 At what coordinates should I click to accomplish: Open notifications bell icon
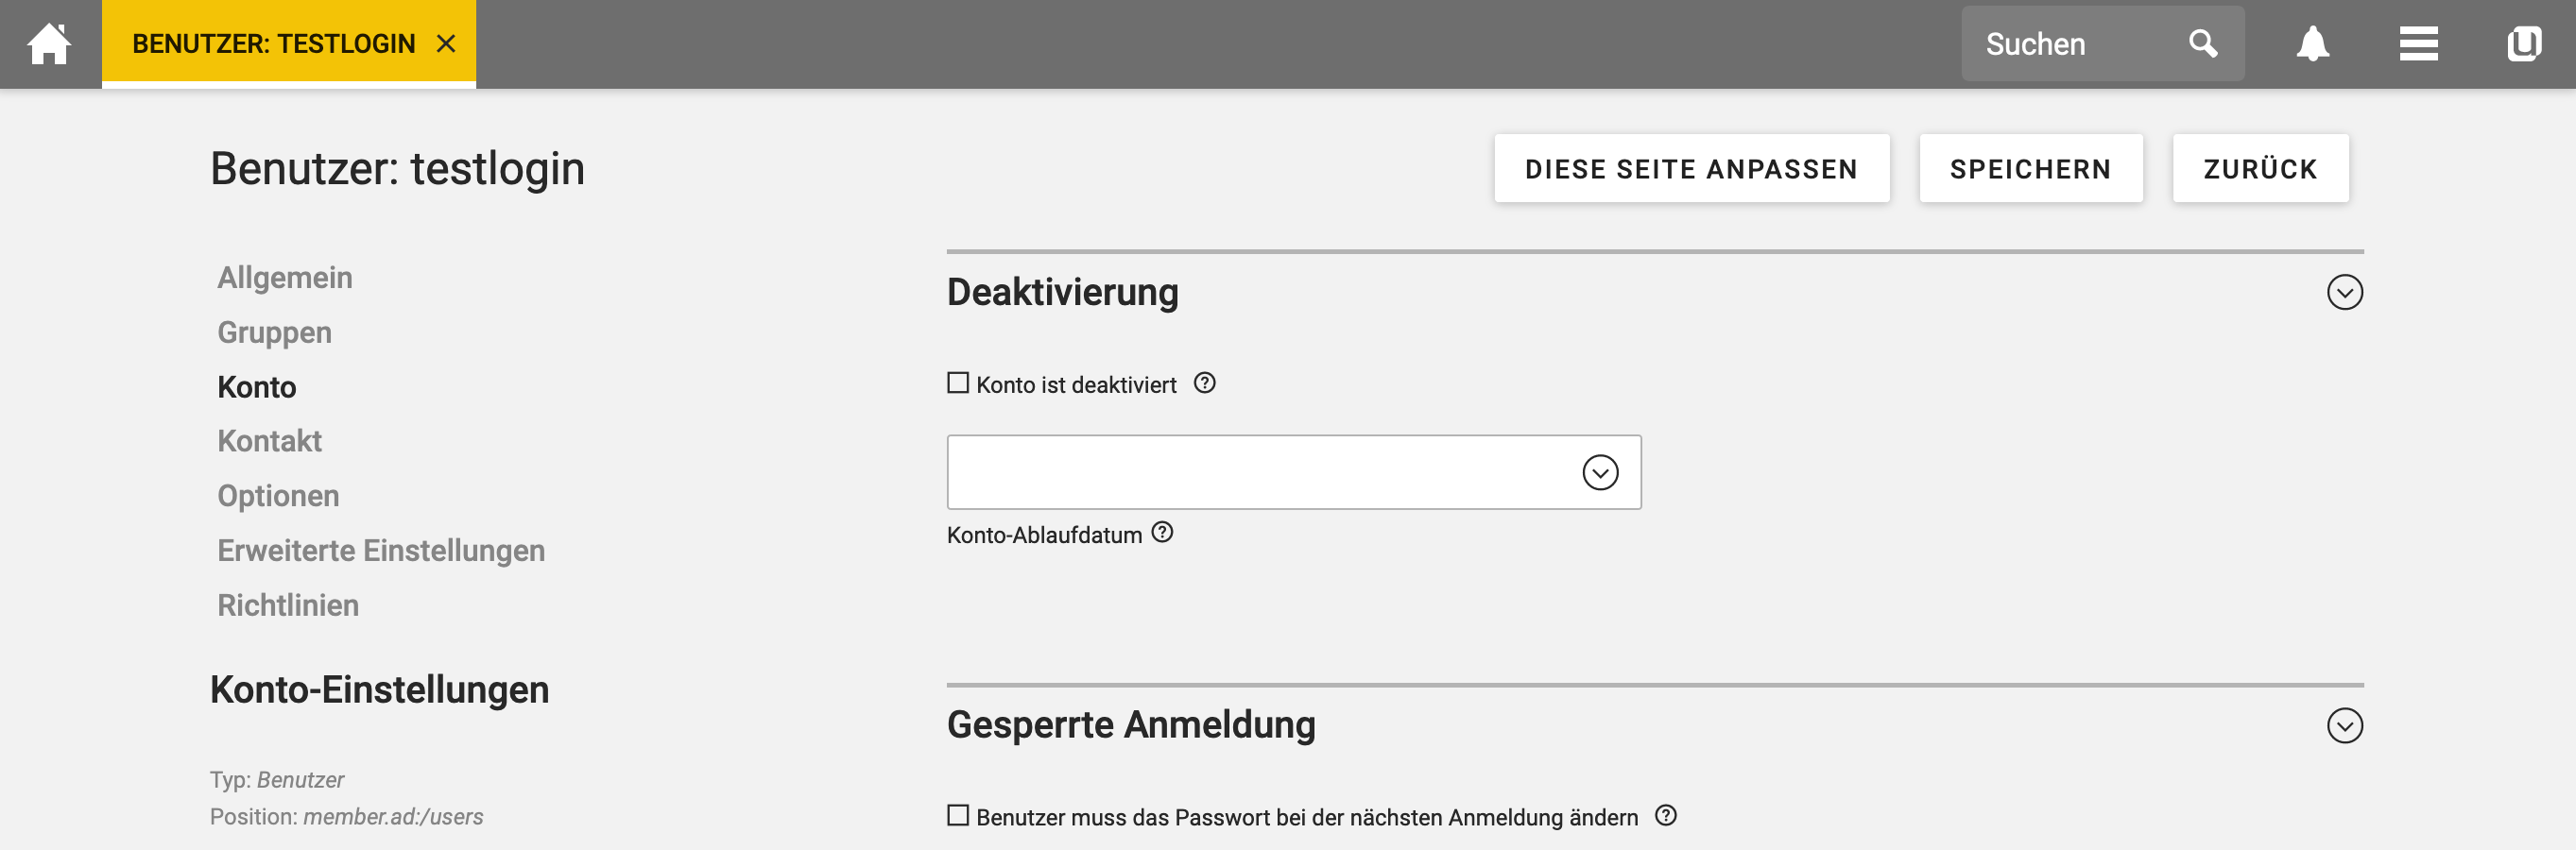click(x=2312, y=44)
